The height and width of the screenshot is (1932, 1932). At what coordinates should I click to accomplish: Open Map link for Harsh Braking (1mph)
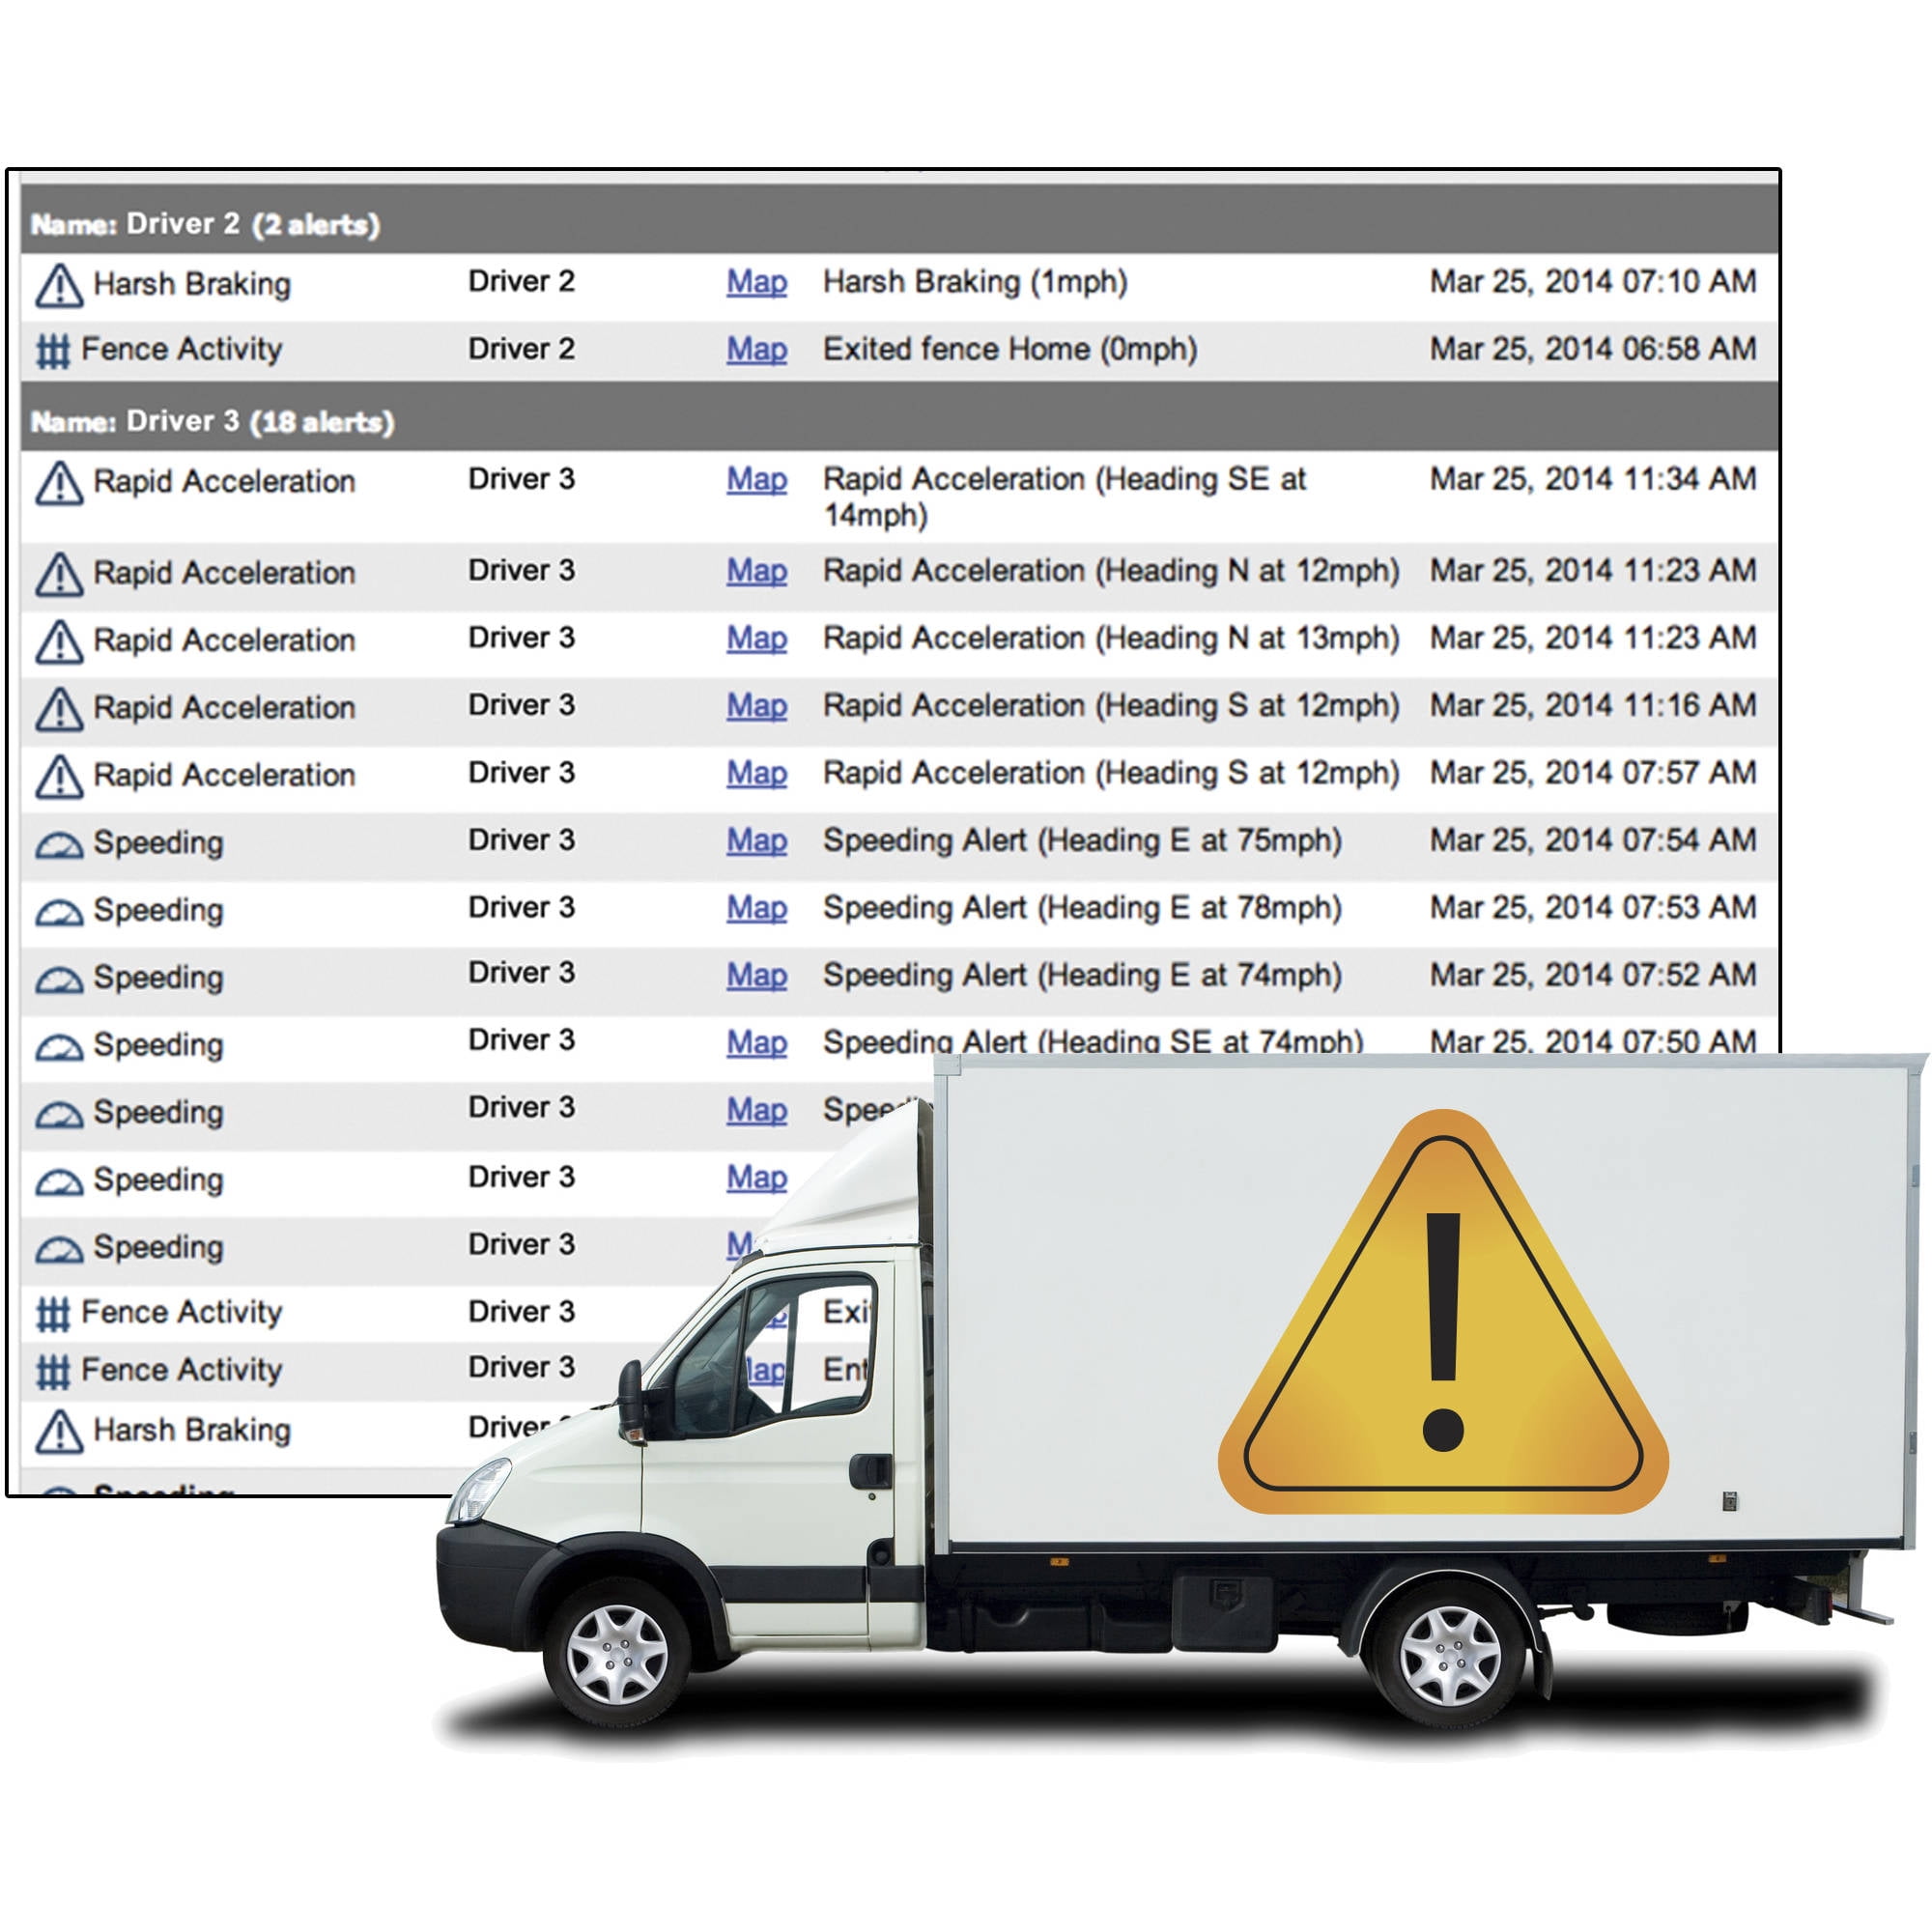tap(756, 282)
